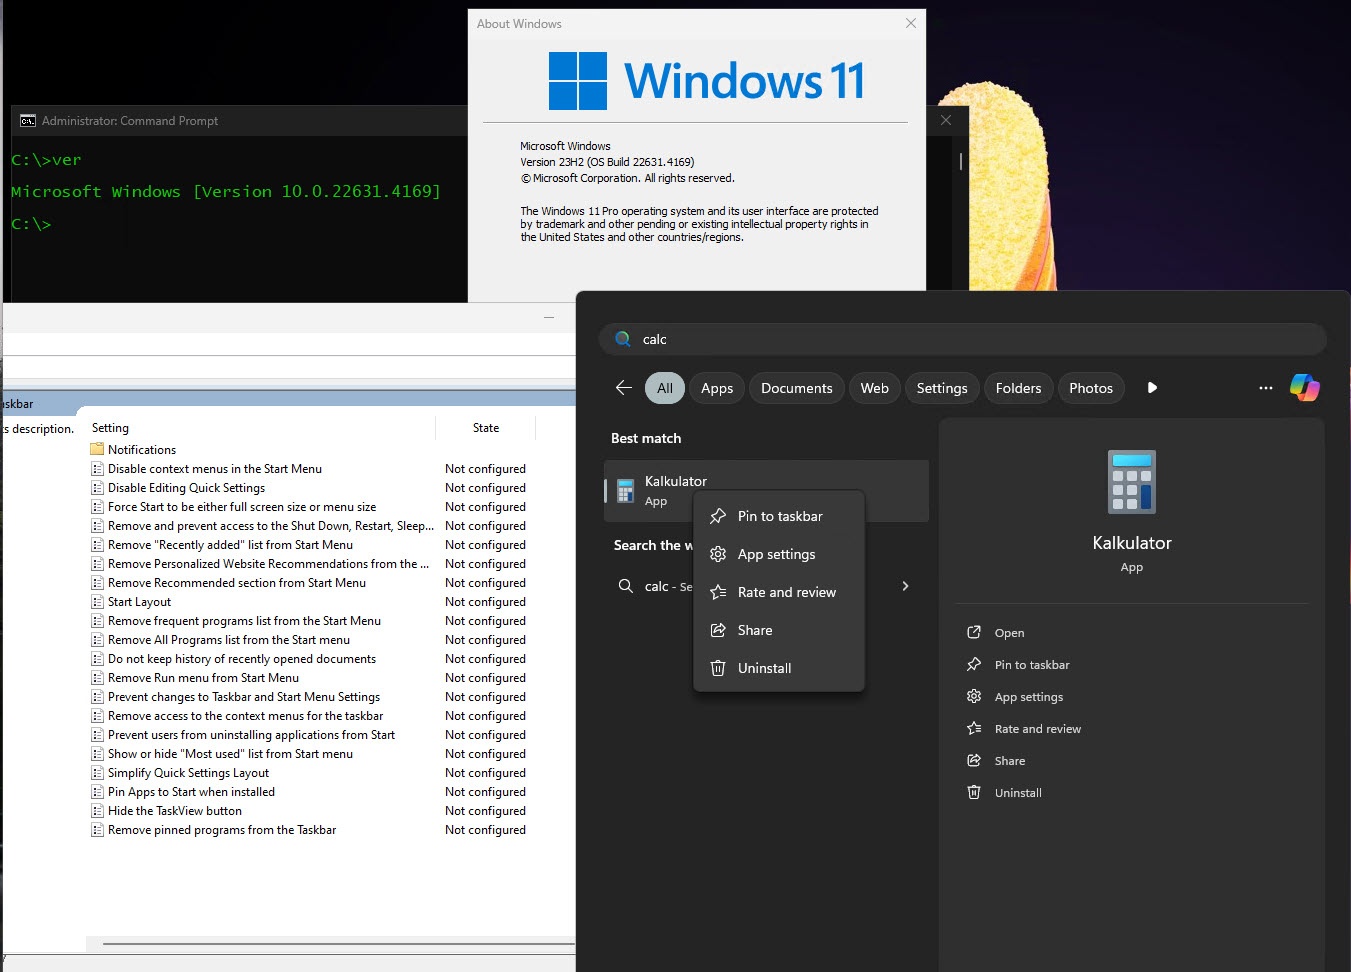Select Remove Run menu from Start Menu
Image resolution: width=1351 pixels, height=972 pixels.
pos(203,678)
